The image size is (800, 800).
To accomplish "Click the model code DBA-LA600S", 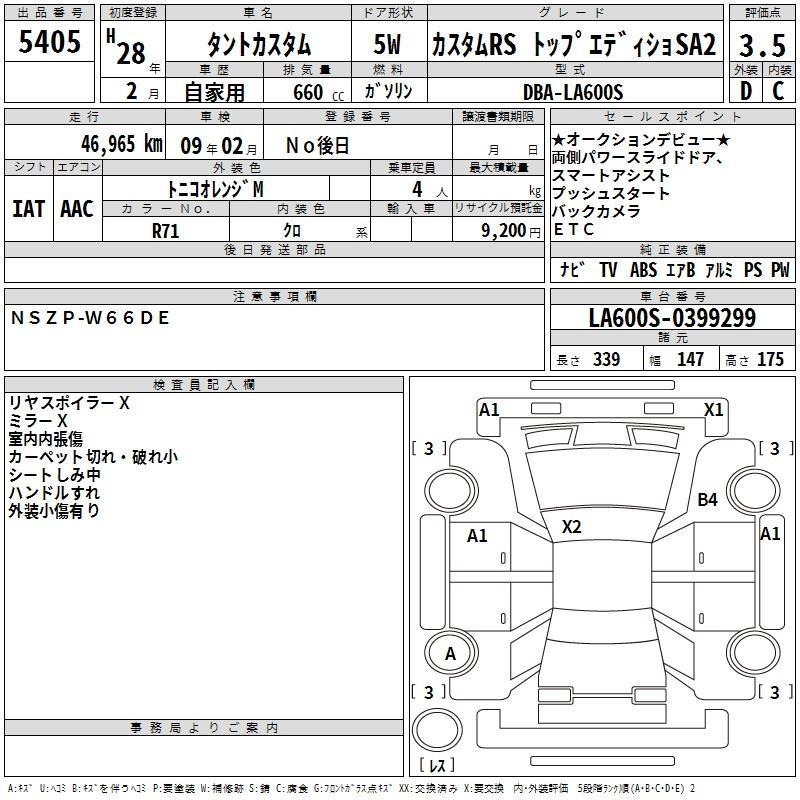I will [x=573, y=92].
